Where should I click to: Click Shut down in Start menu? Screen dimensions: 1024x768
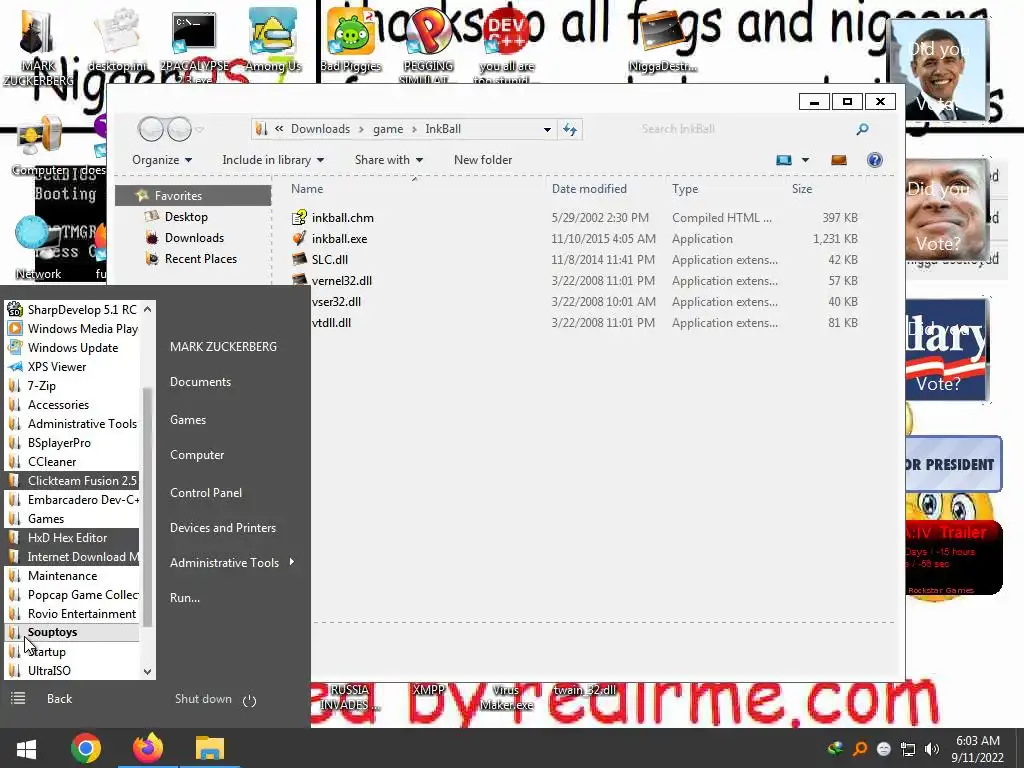[203, 699]
